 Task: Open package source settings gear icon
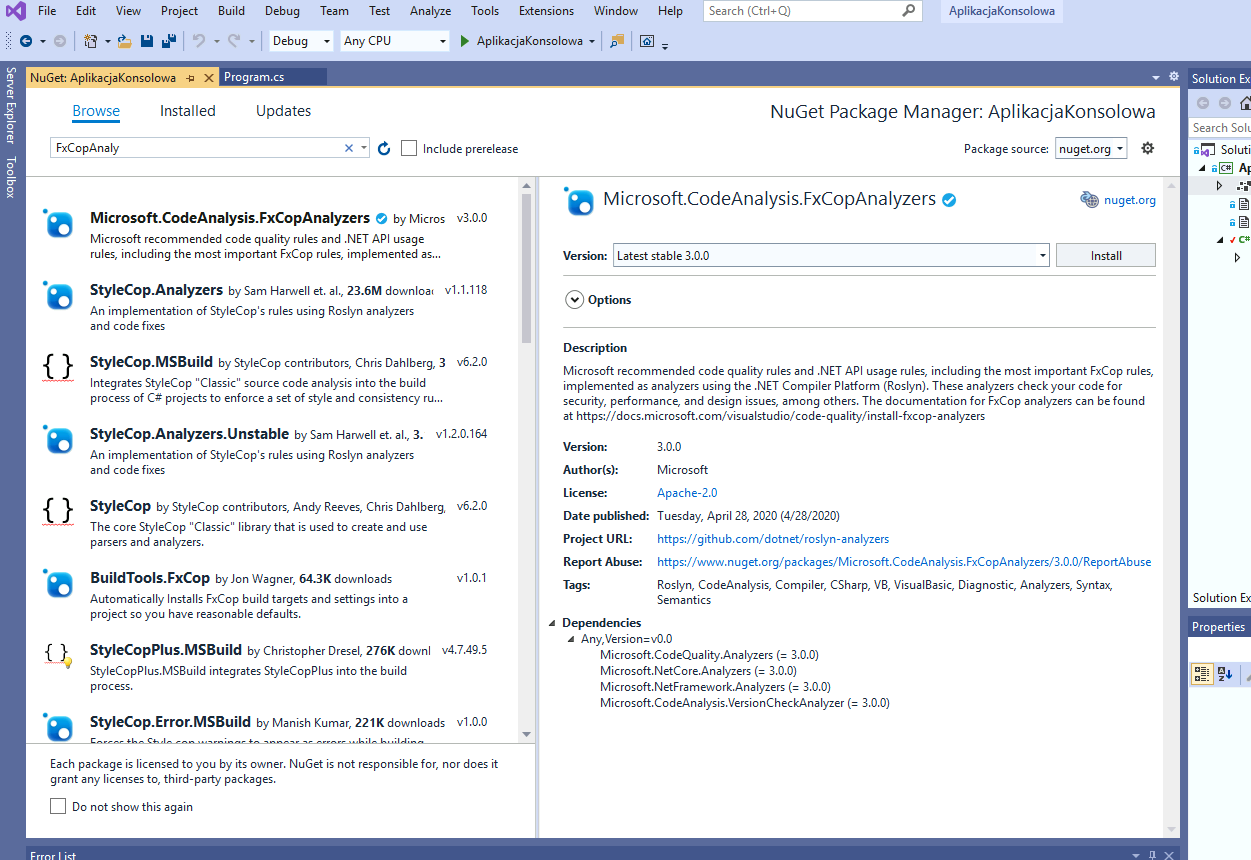tap(1147, 148)
